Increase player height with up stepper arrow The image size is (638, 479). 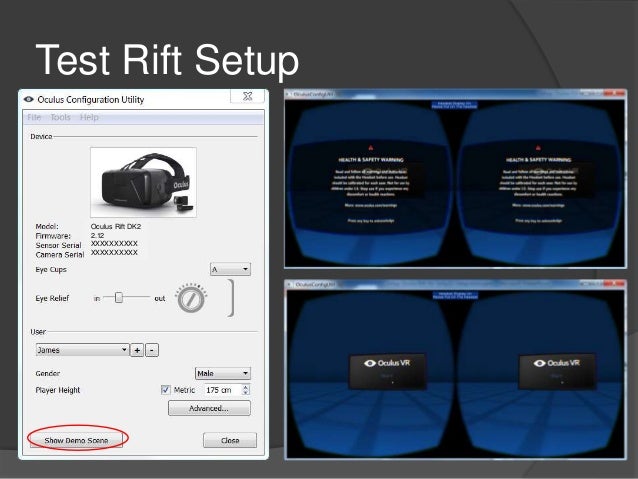point(245,387)
